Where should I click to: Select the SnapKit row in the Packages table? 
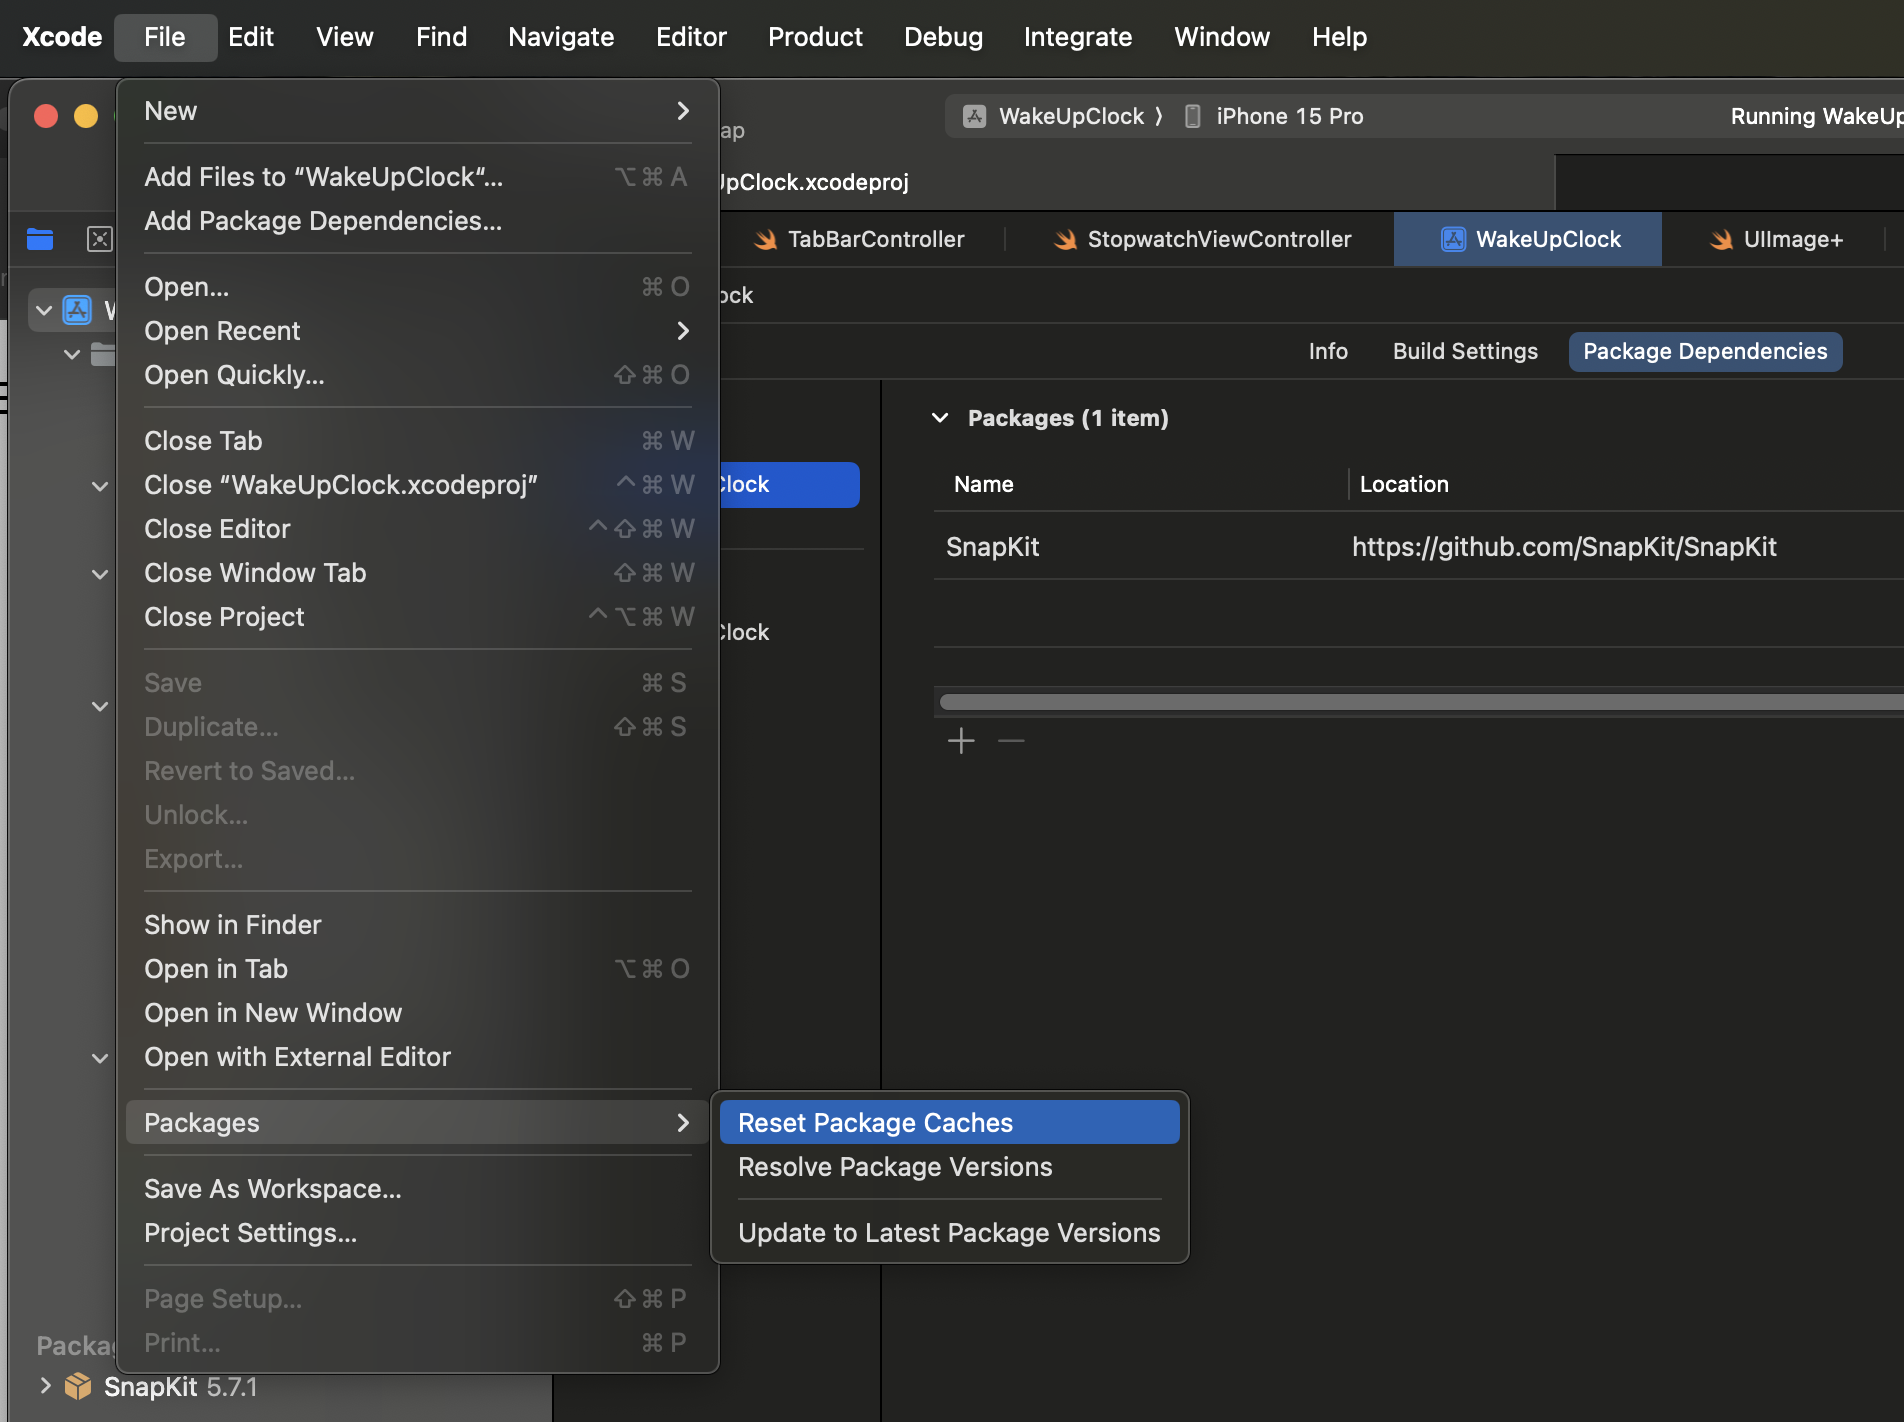[1419, 547]
